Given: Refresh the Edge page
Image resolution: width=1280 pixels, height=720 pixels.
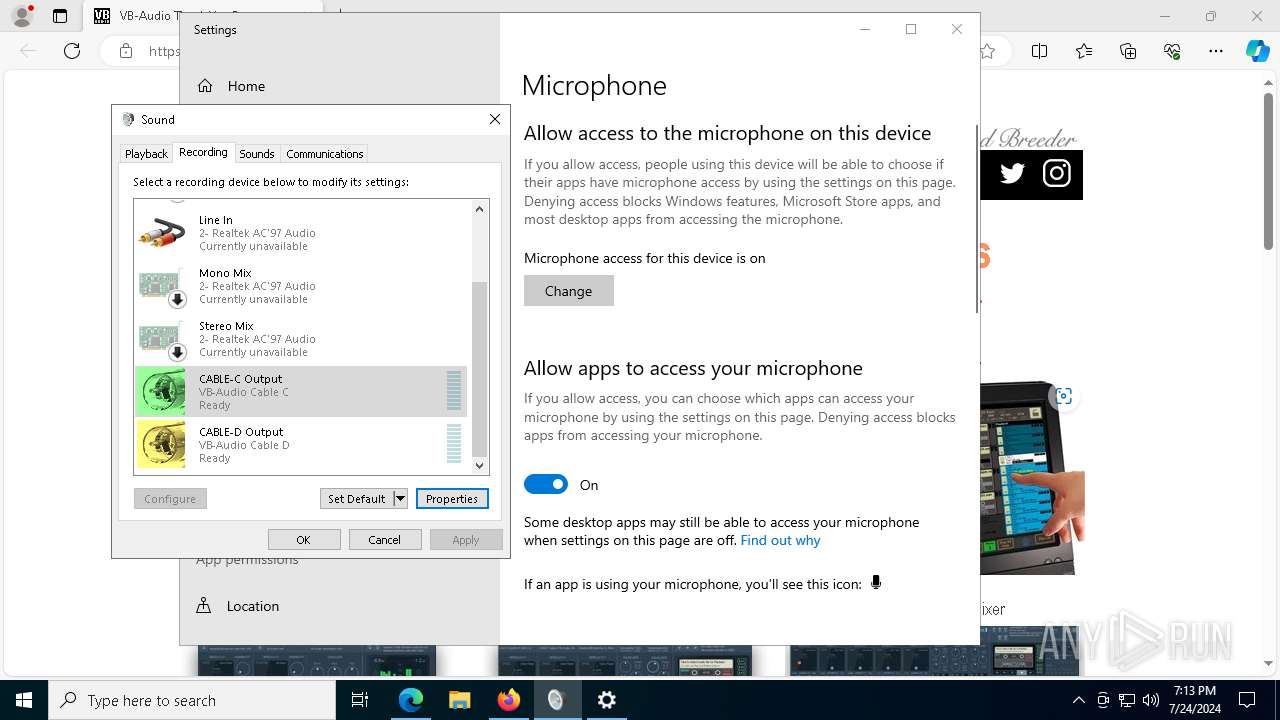Looking at the screenshot, I should point(72,51).
